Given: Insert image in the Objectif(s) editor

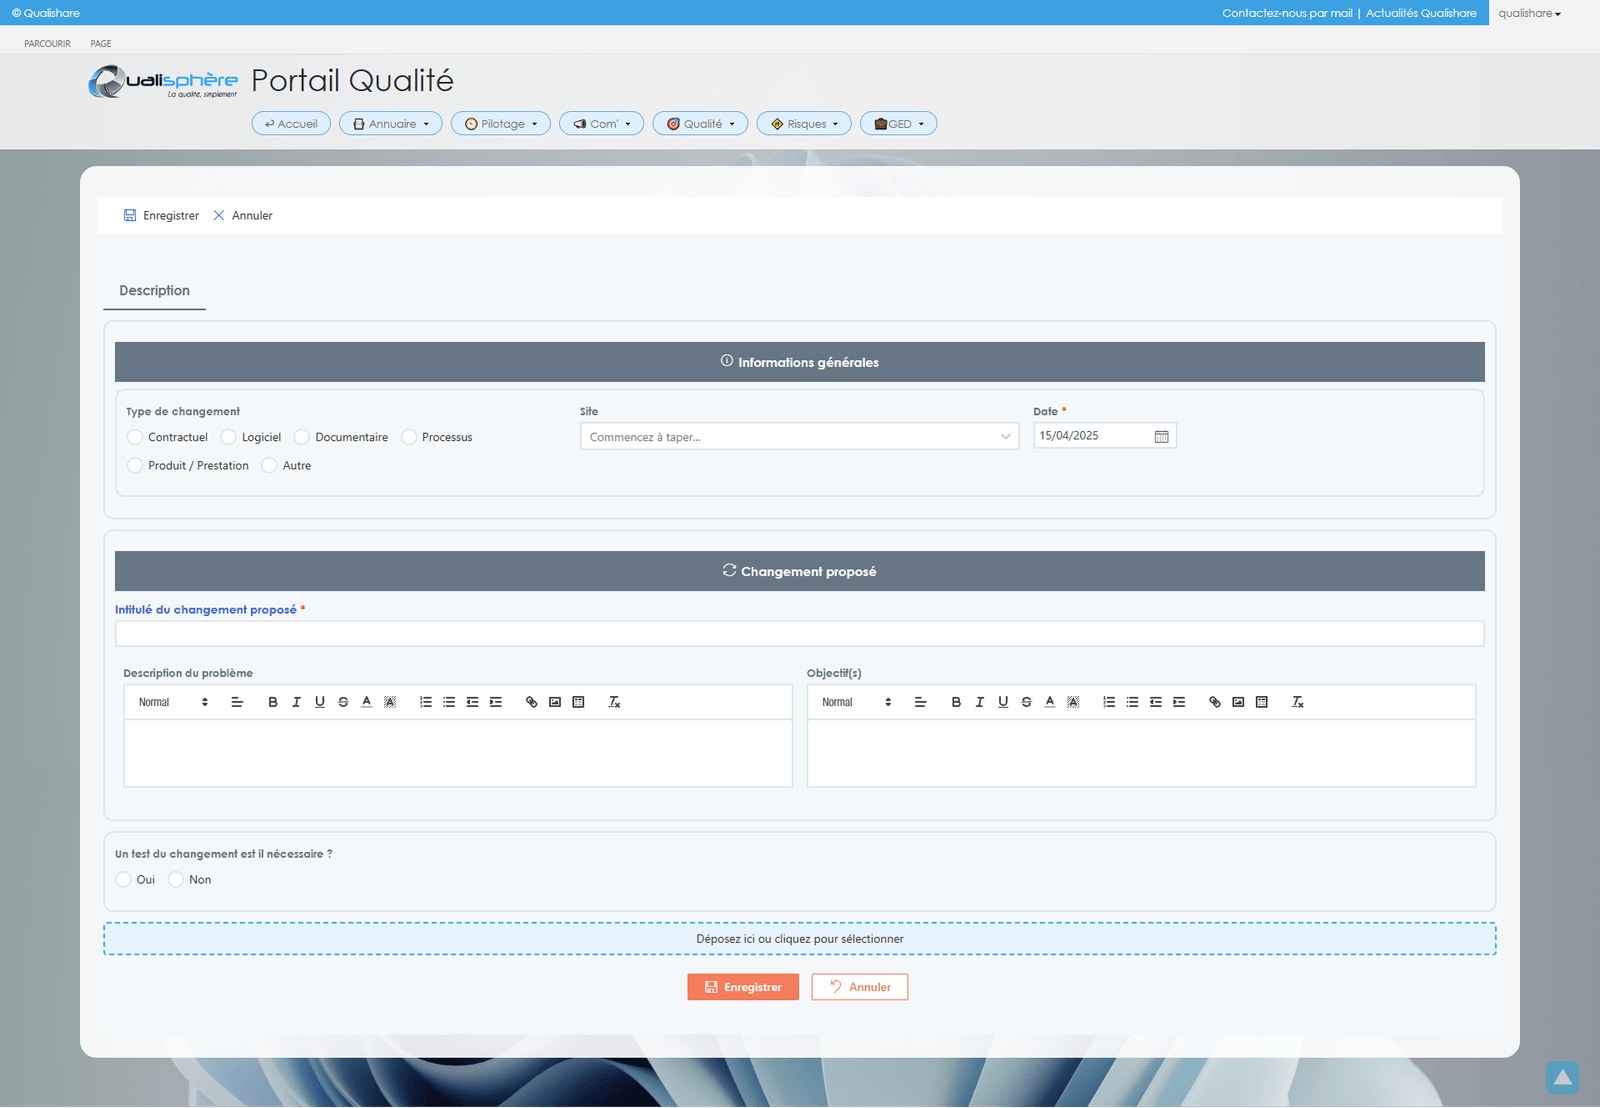Looking at the screenshot, I should tap(1238, 702).
